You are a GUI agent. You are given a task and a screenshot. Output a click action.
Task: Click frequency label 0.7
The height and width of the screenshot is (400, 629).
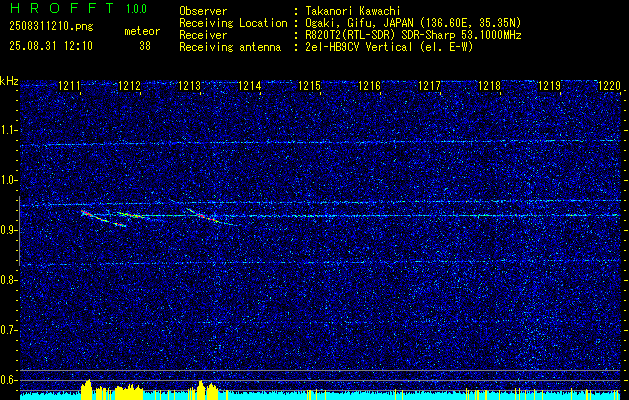coord(9,330)
